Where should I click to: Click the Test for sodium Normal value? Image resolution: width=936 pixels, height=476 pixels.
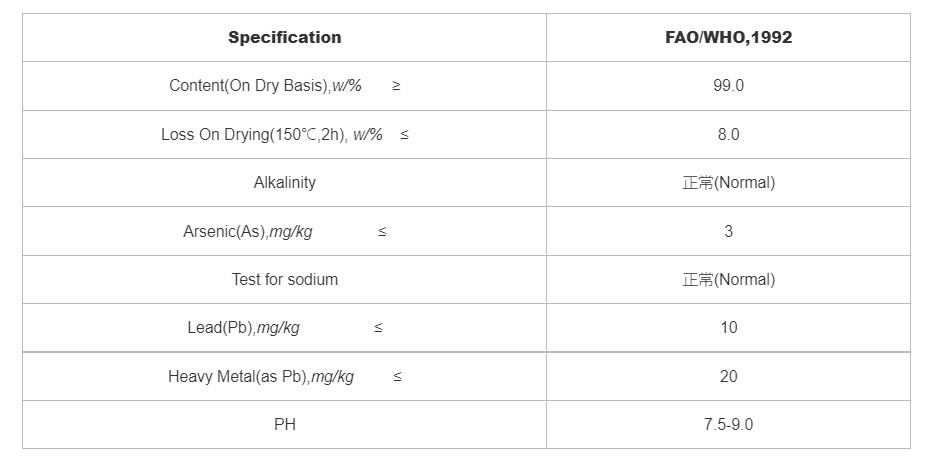pyautogui.click(x=728, y=280)
